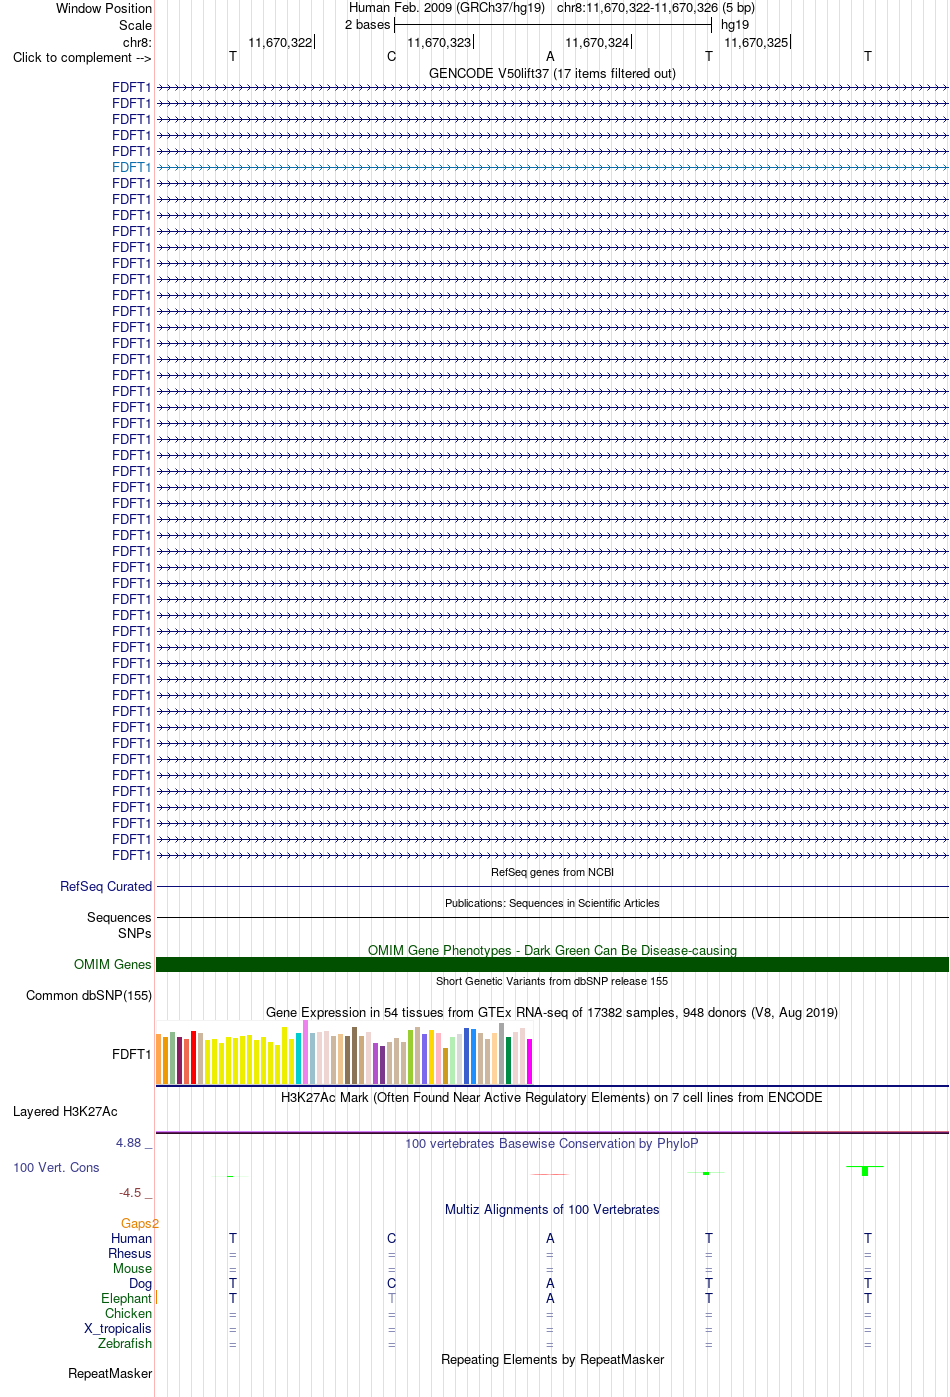Open the RefSeq Curated track label
The image size is (950, 1397).
click(x=106, y=886)
